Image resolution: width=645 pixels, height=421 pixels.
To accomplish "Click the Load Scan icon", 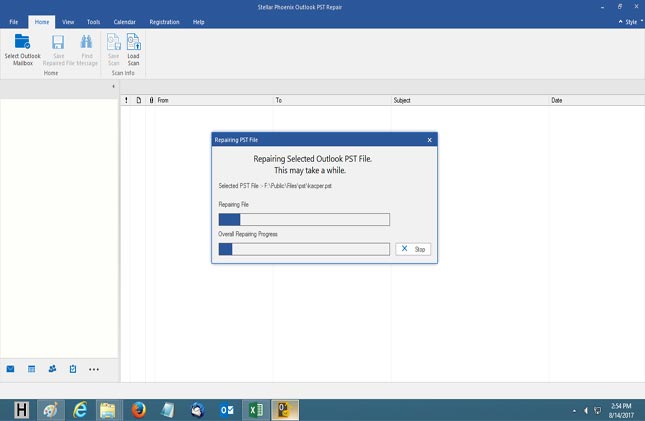I will [x=133, y=42].
